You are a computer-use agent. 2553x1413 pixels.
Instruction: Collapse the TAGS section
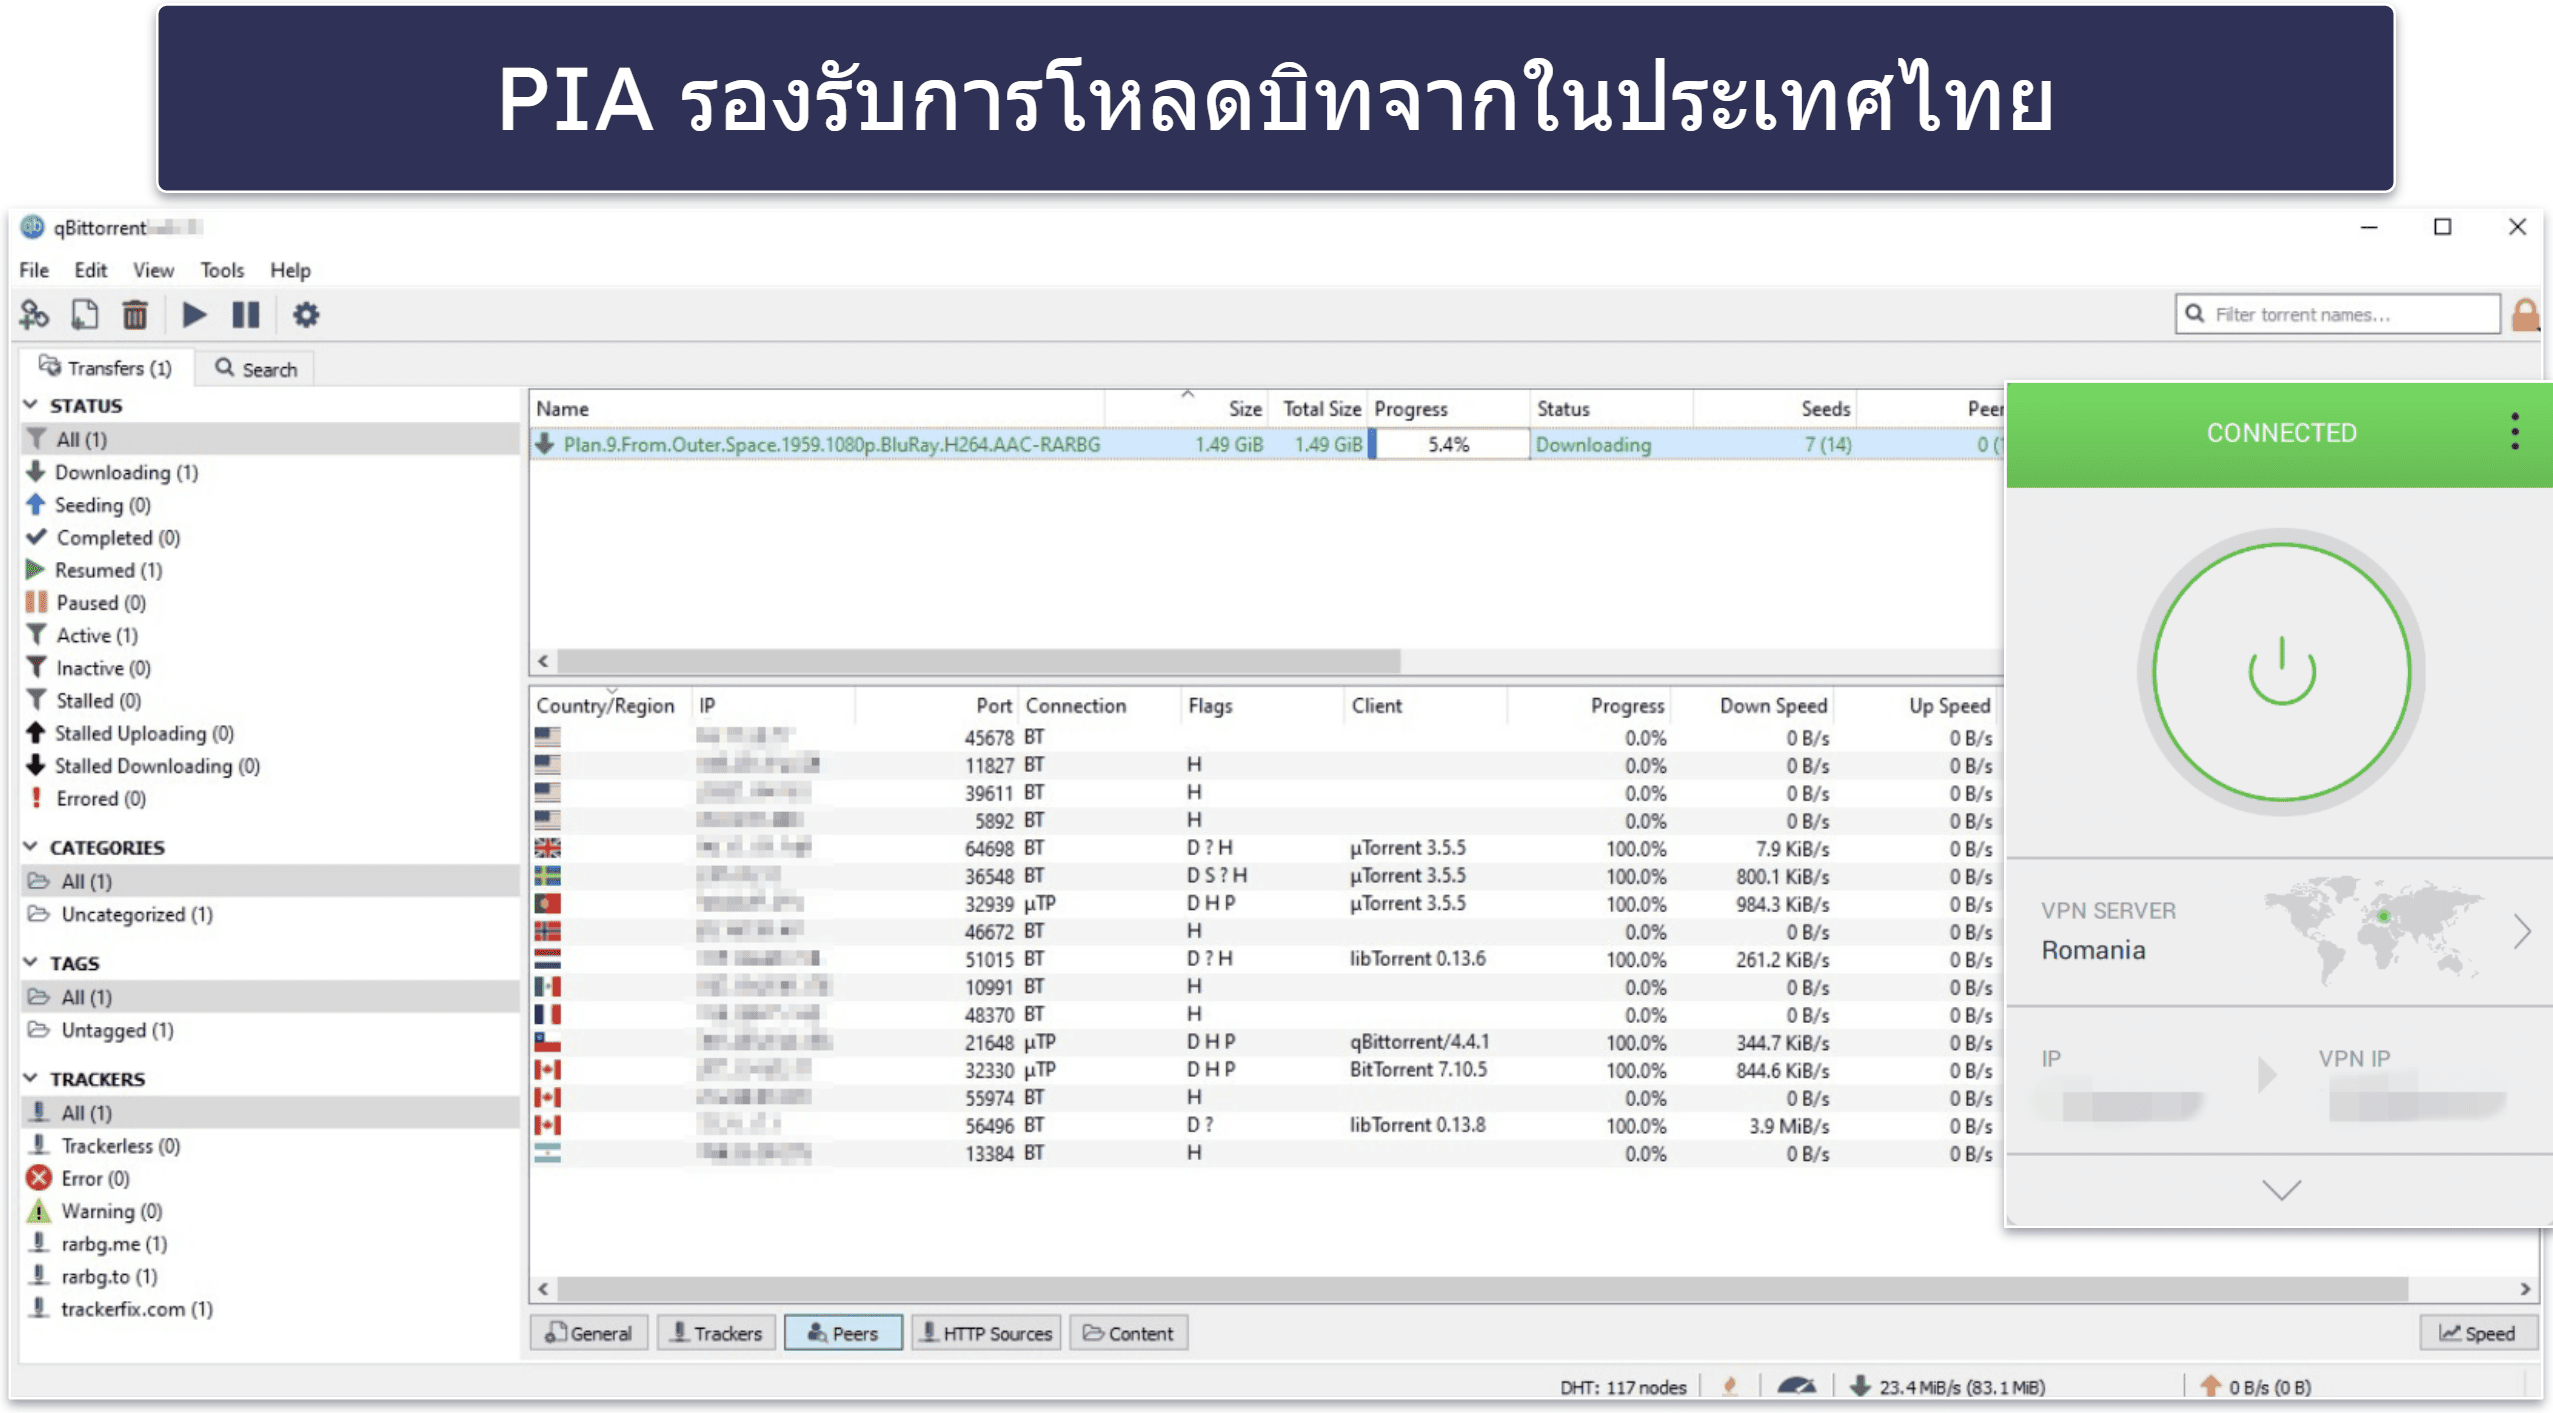click(x=31, y=963)
